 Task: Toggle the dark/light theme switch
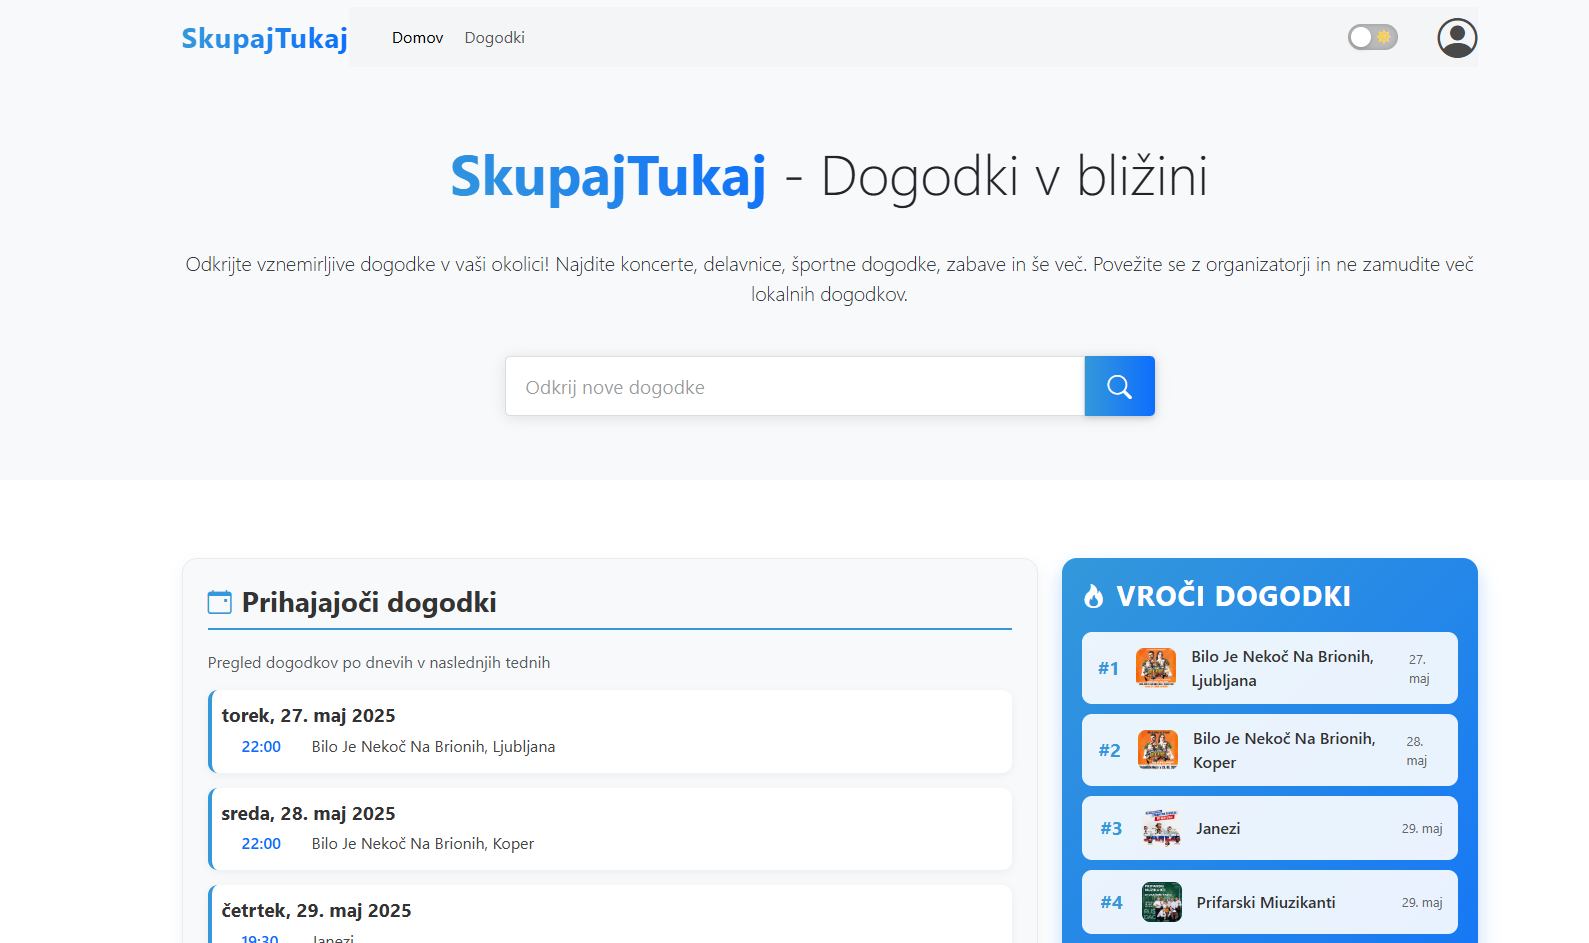(x=1372, y=37)
